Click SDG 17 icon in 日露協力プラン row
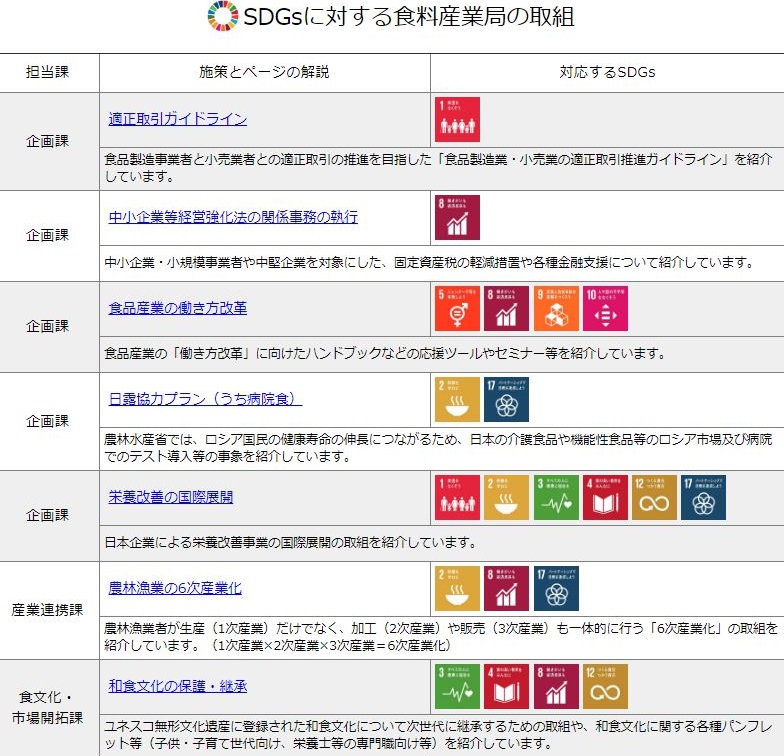Image resolution: width=784 pixels, height=756 pixels. (x=506, y=400)
